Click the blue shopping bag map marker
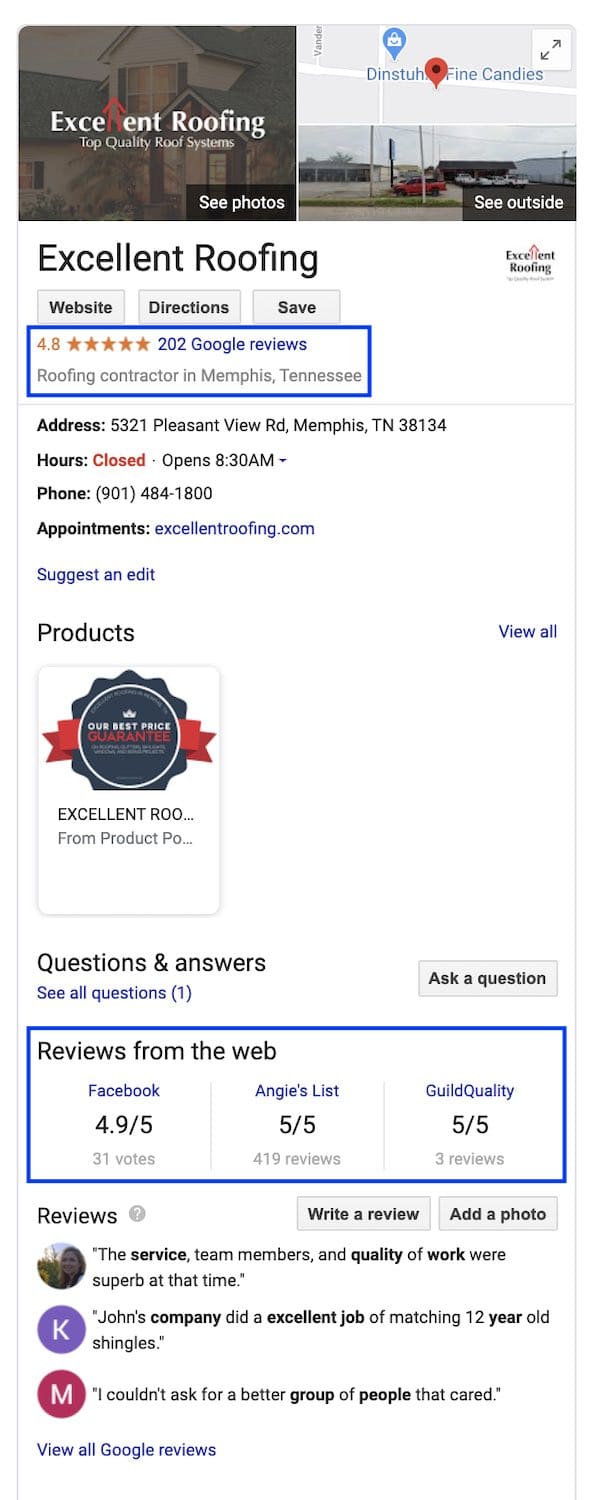Viewport: 595px width, 1500px height. pyautogui.click(x=395, y=41)
